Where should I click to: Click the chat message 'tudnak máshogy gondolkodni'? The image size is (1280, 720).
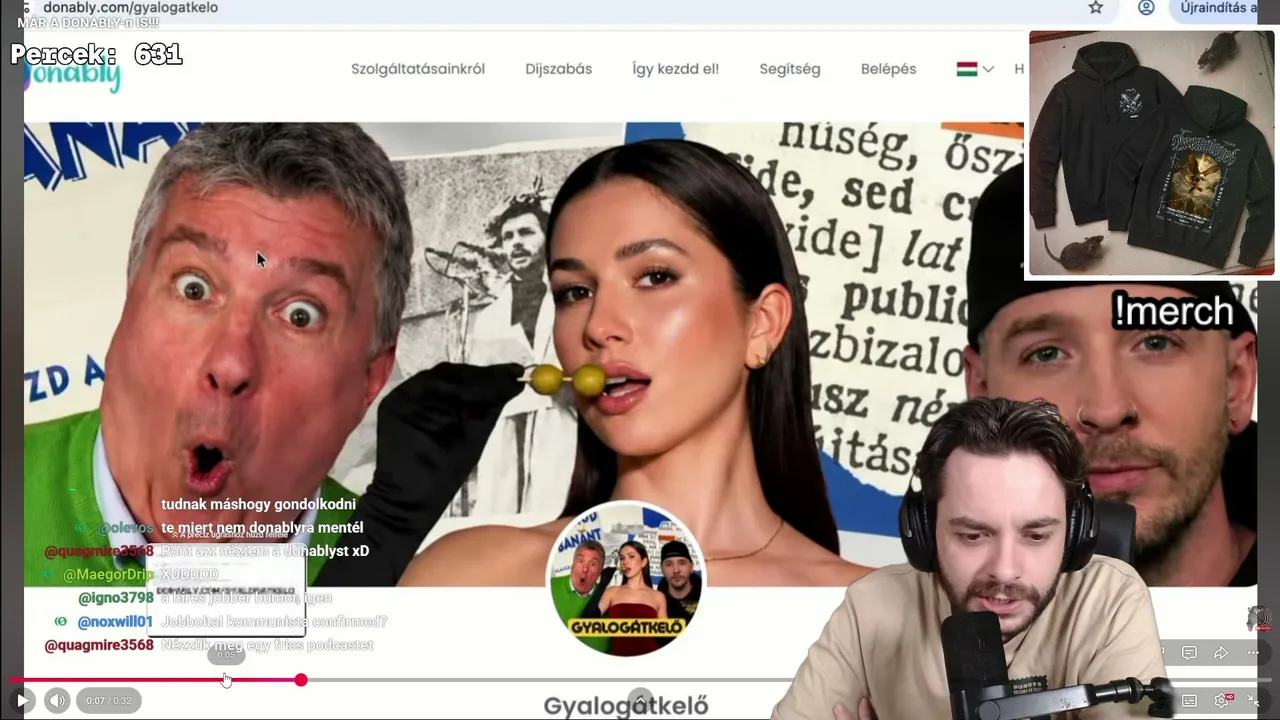pyautogui.click(x=258, y=504)
